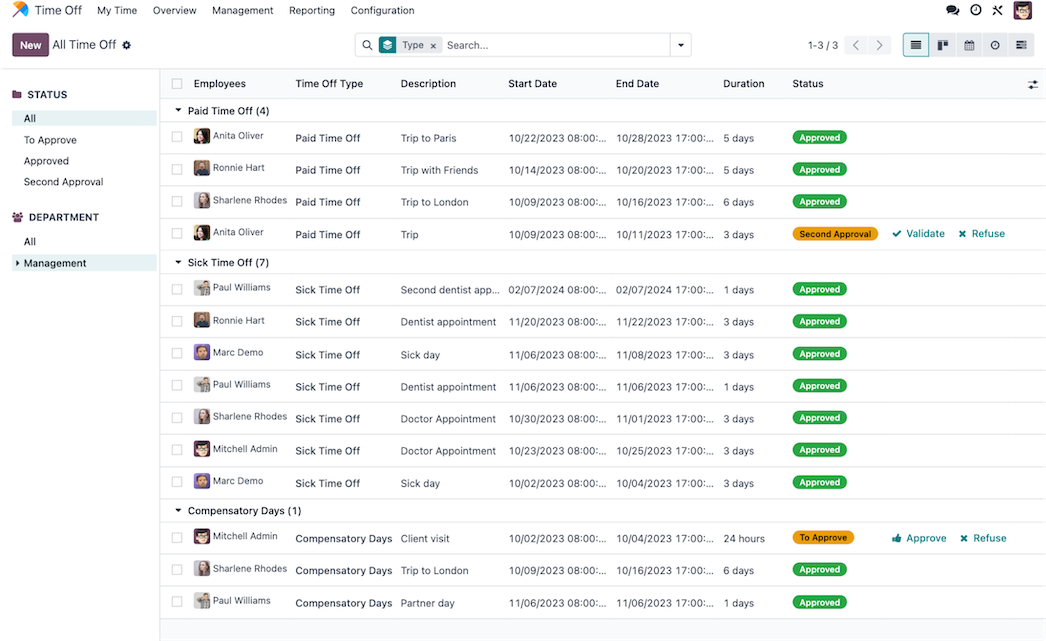Open the conversations chat icon
Image resolution: width=1046 pixels, height=641 pixels.
(952, 10)
